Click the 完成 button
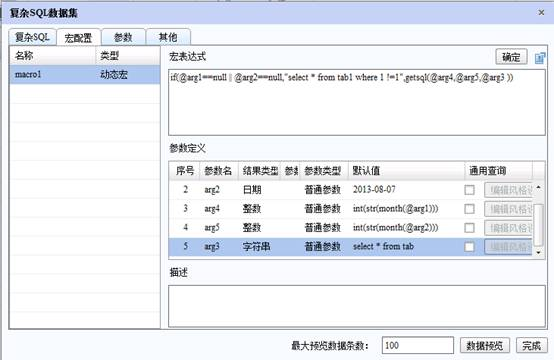 point(532,346)
